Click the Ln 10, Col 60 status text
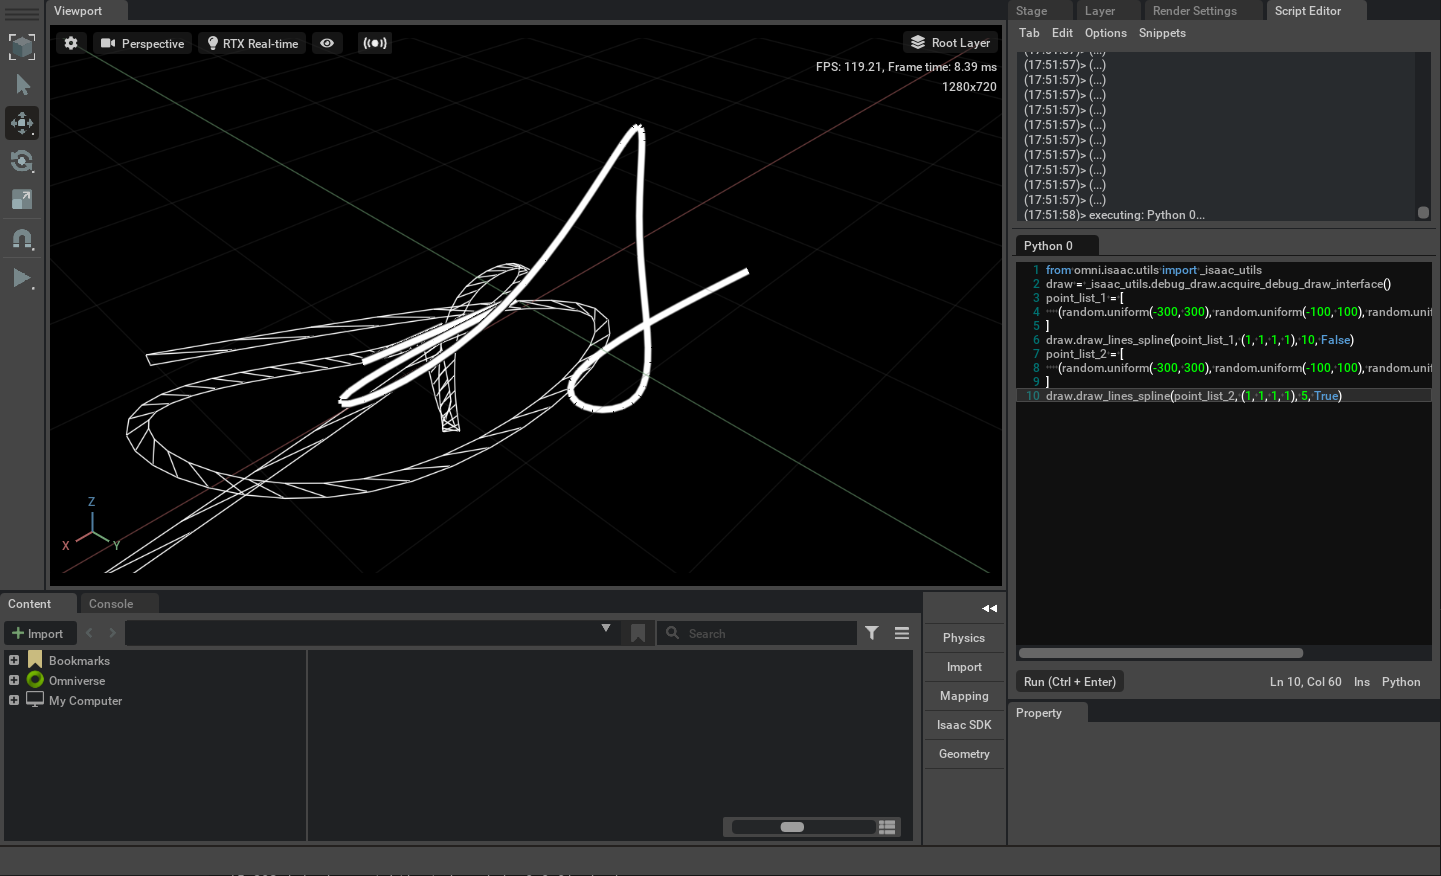The image size is (1441, 876). (x=1306, y=682)
